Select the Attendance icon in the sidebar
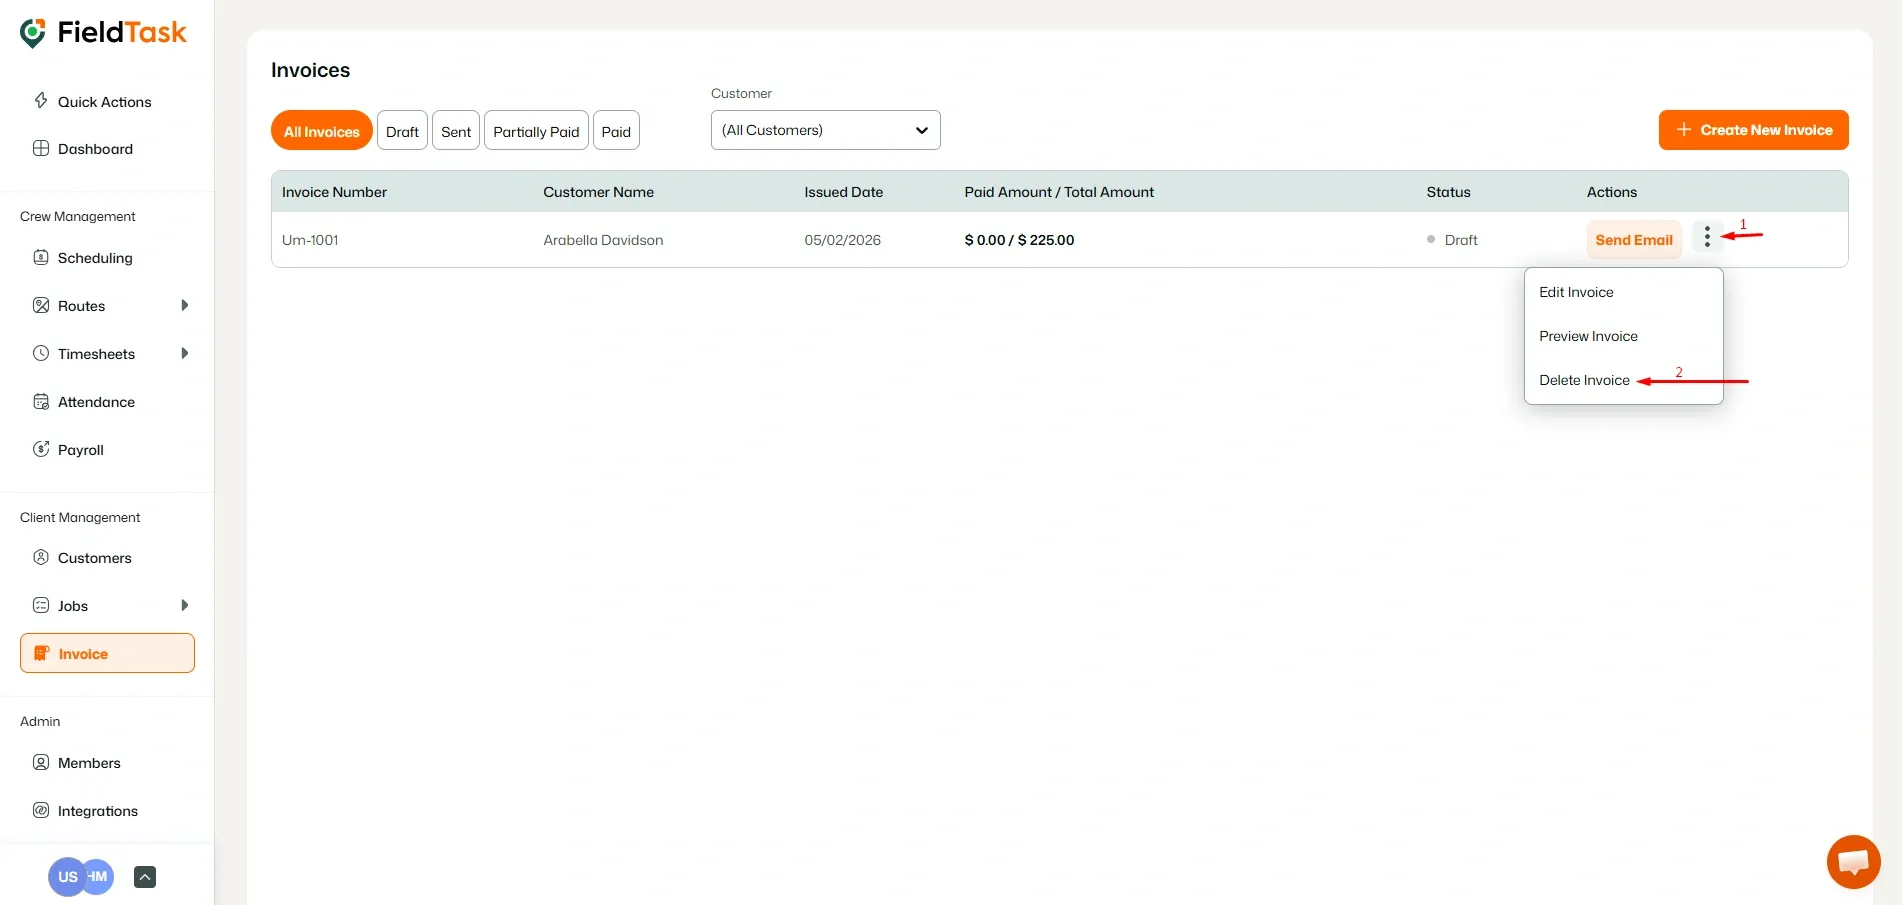 (41, 401)
